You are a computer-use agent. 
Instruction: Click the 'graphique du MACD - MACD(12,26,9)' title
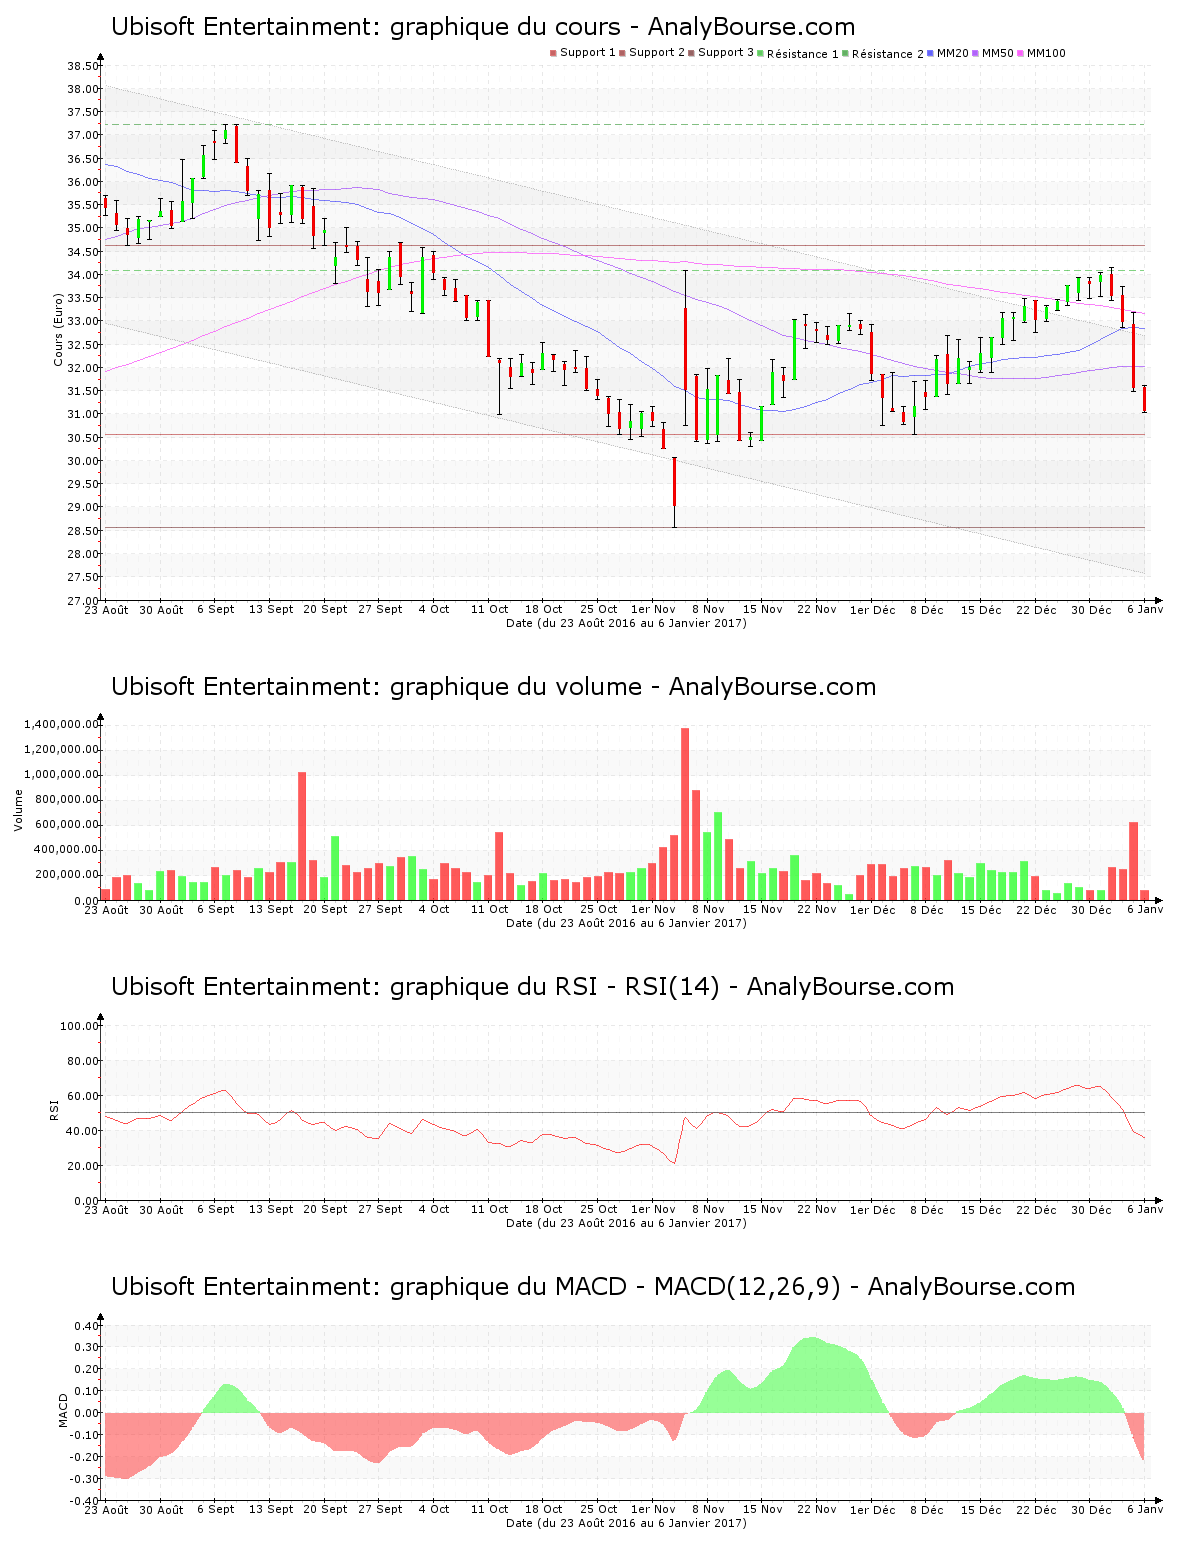point(593,1287)
